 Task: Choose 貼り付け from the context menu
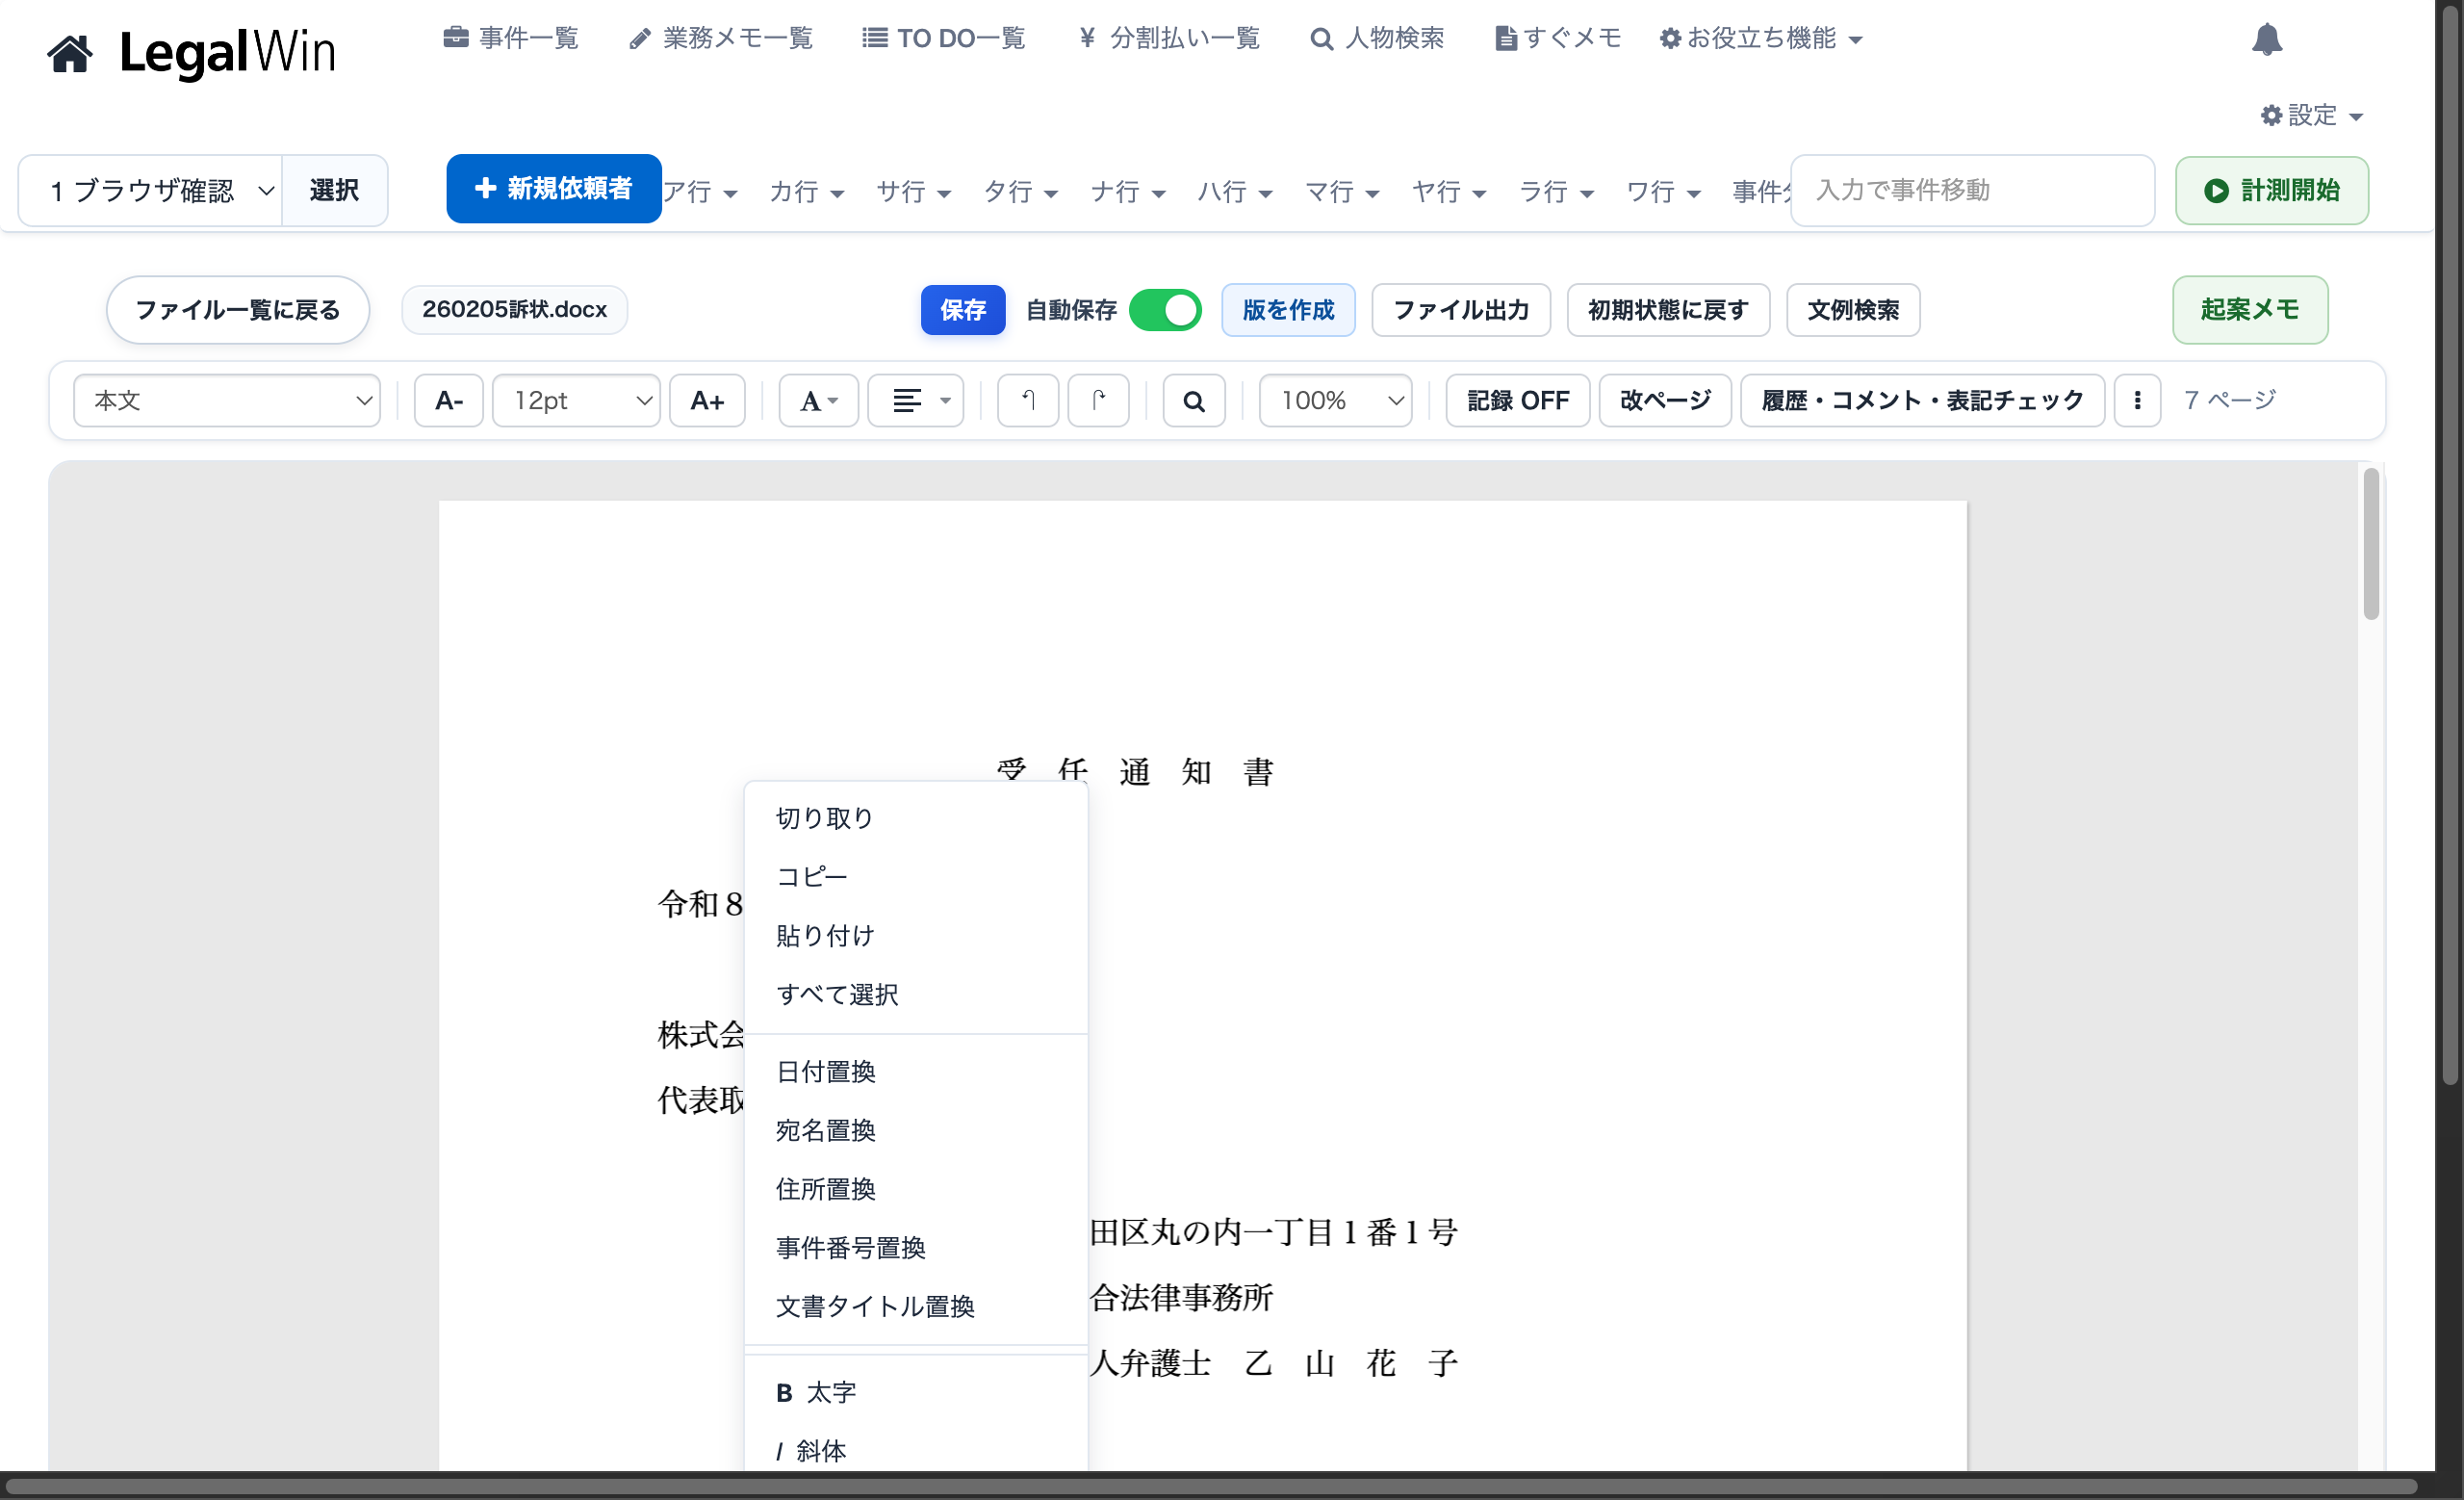point(916,936)
